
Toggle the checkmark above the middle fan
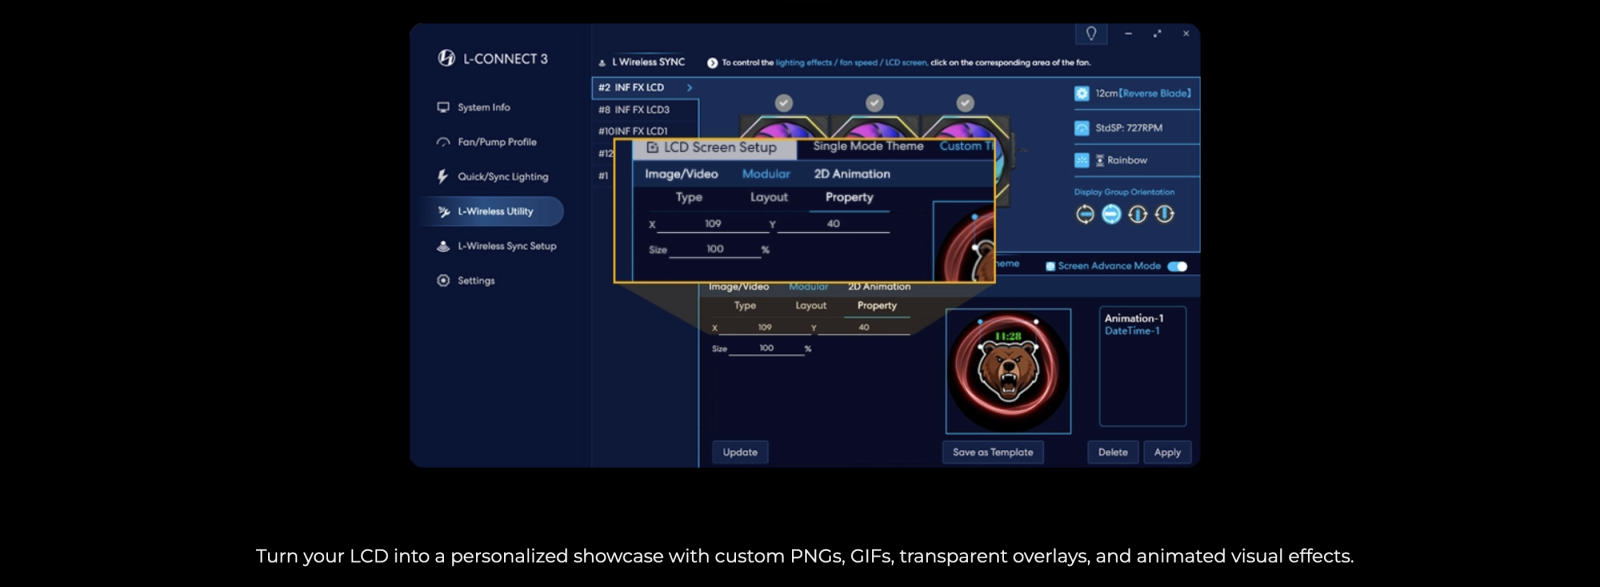[874, 103]
